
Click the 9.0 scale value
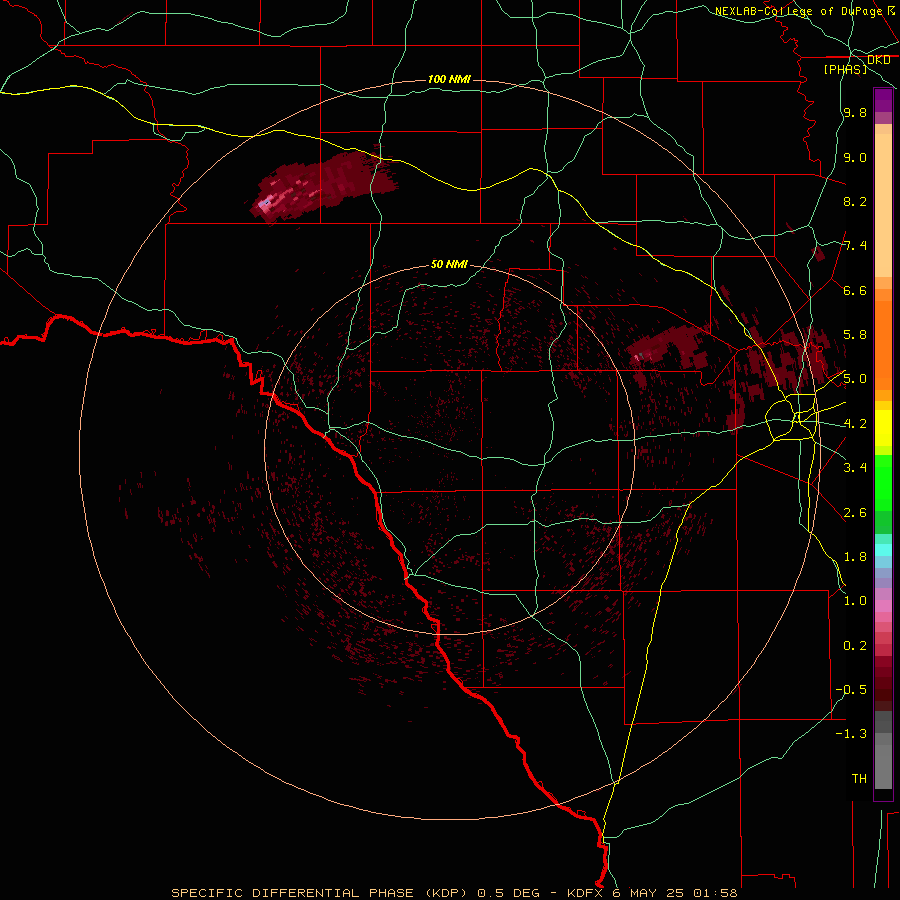(x=855, y=157)
